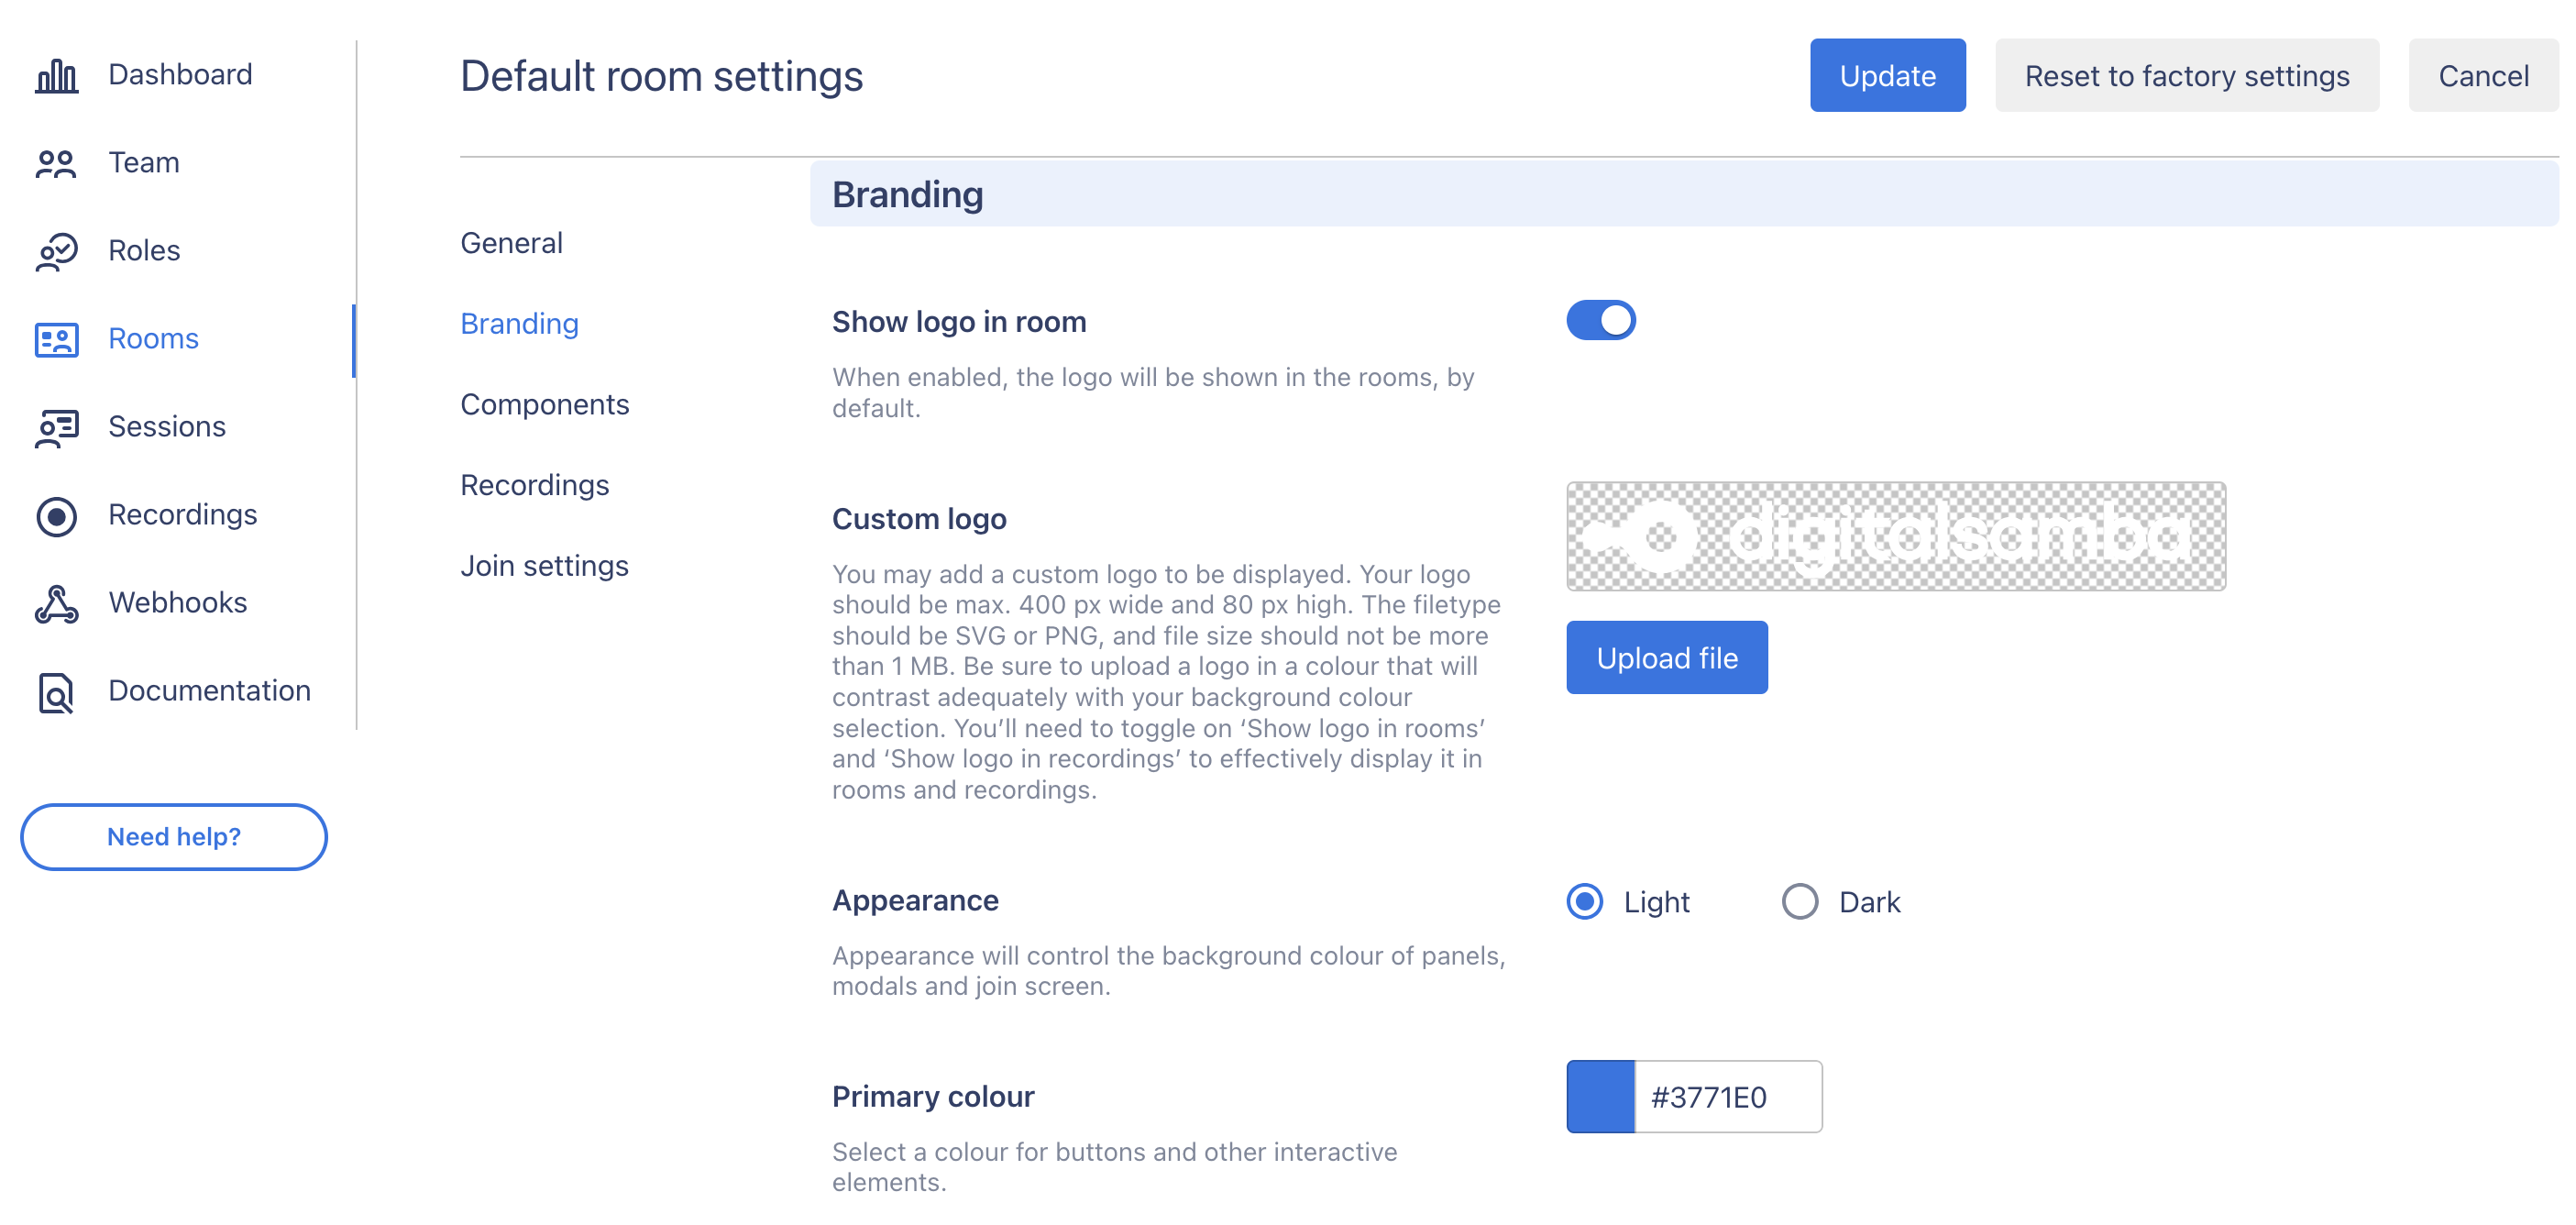Click the Dashboard bar chart icon
Screen dimensions: 2576x1225
[56, 75]
